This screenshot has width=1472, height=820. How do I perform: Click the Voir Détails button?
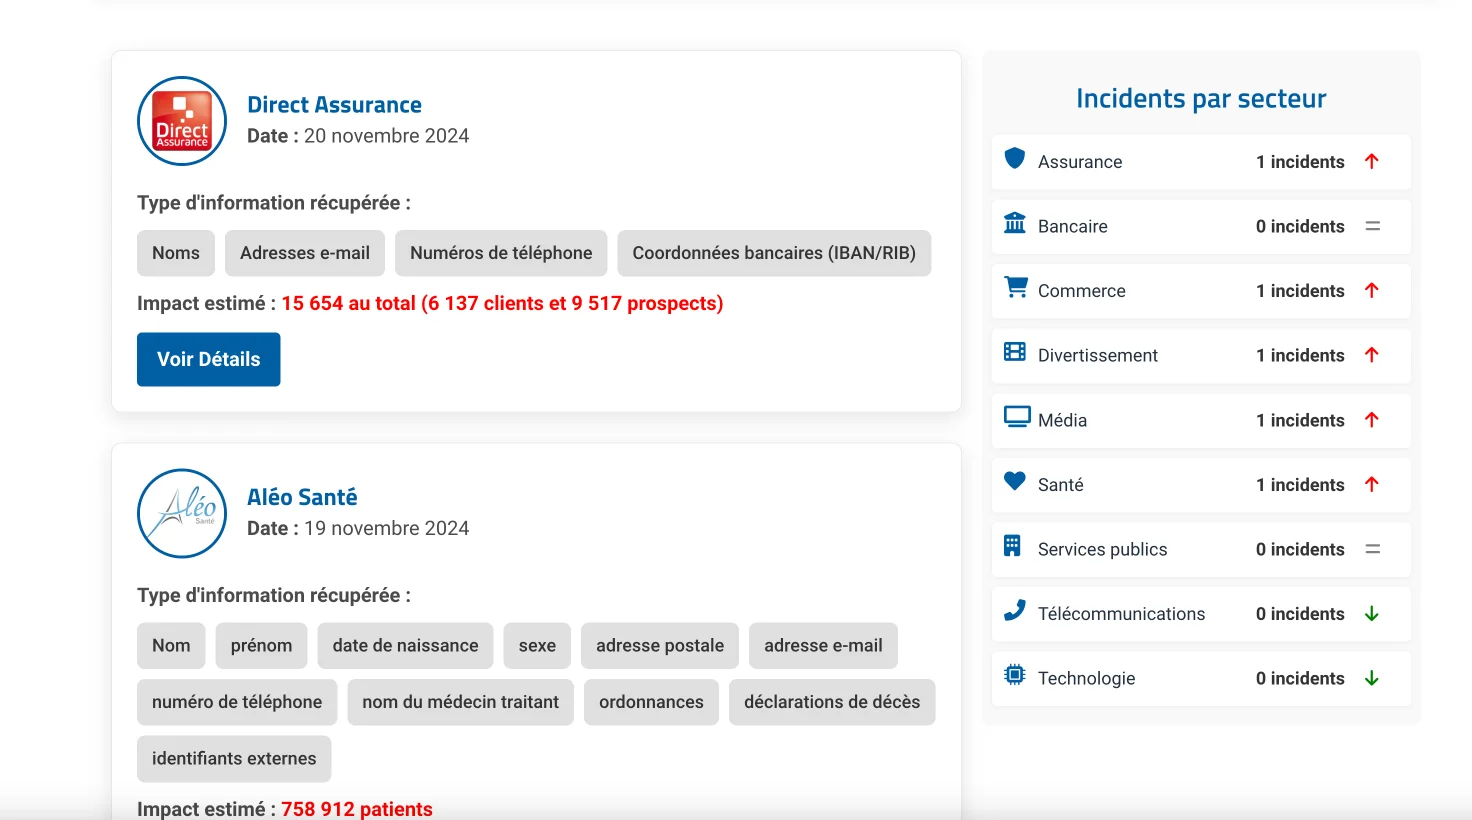208,359
